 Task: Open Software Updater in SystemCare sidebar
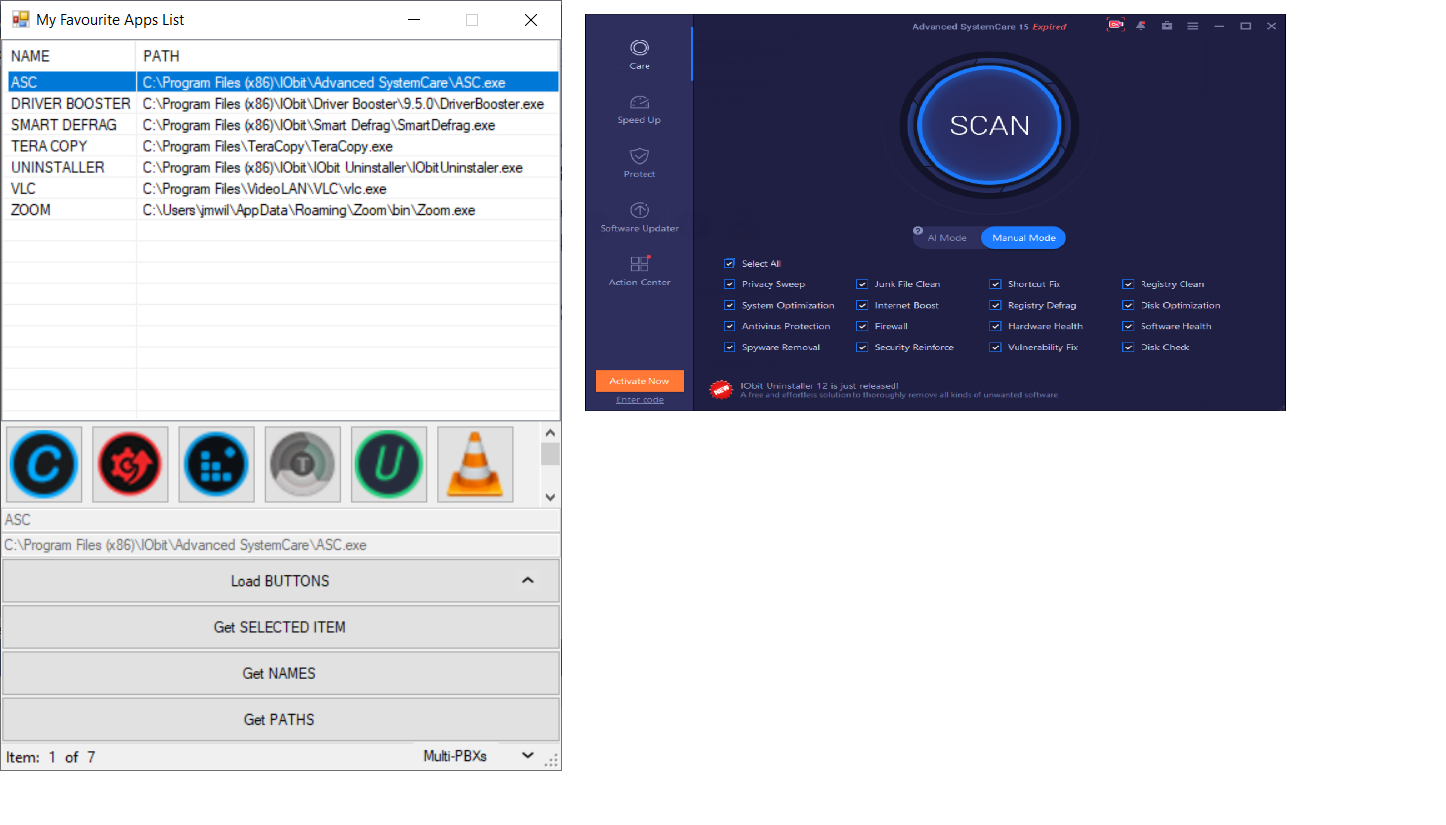(639, 216)
